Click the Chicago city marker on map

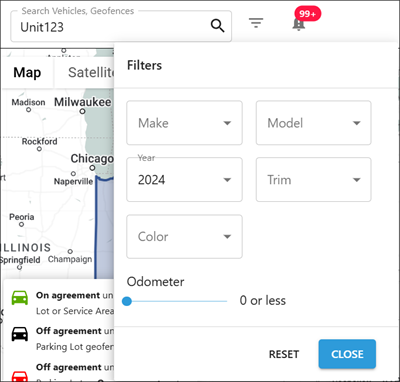click(x=92, y=168)
